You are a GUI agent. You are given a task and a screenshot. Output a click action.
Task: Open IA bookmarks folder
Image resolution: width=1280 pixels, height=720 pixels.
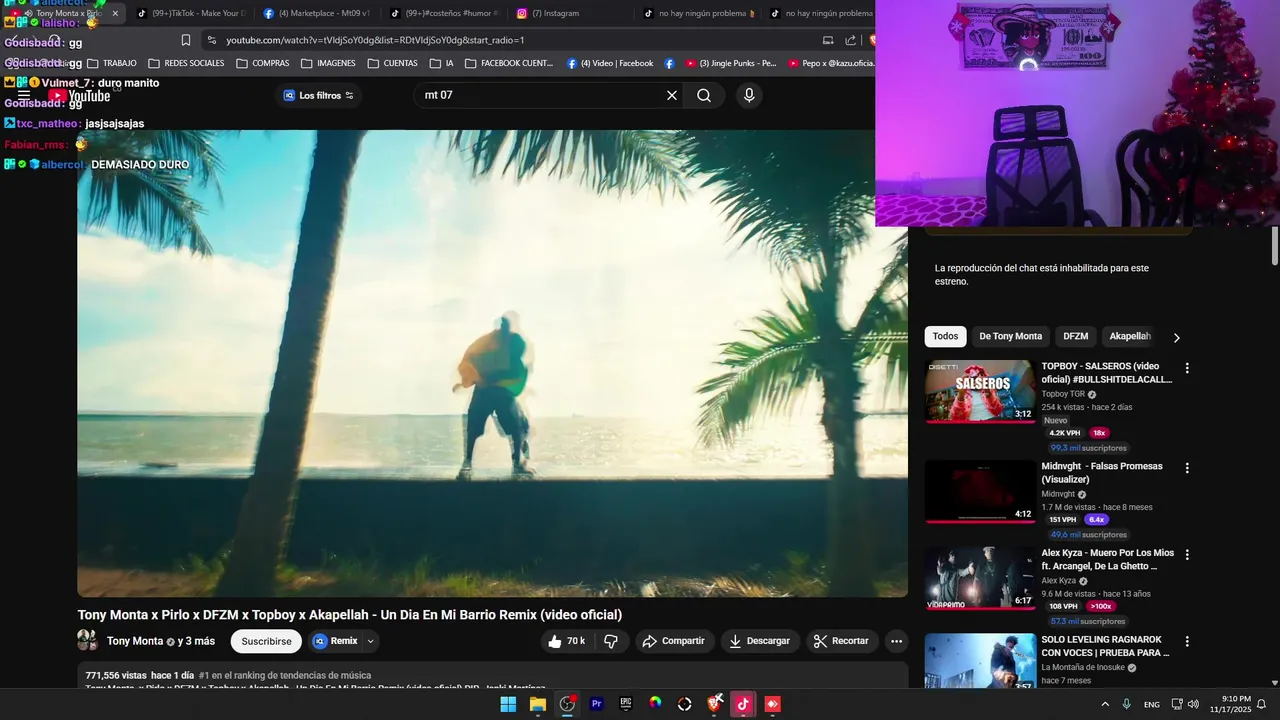(441, 63)
